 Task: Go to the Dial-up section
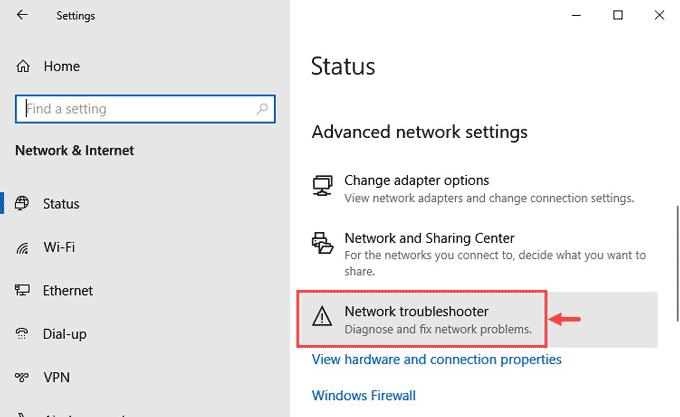[65, 334]
